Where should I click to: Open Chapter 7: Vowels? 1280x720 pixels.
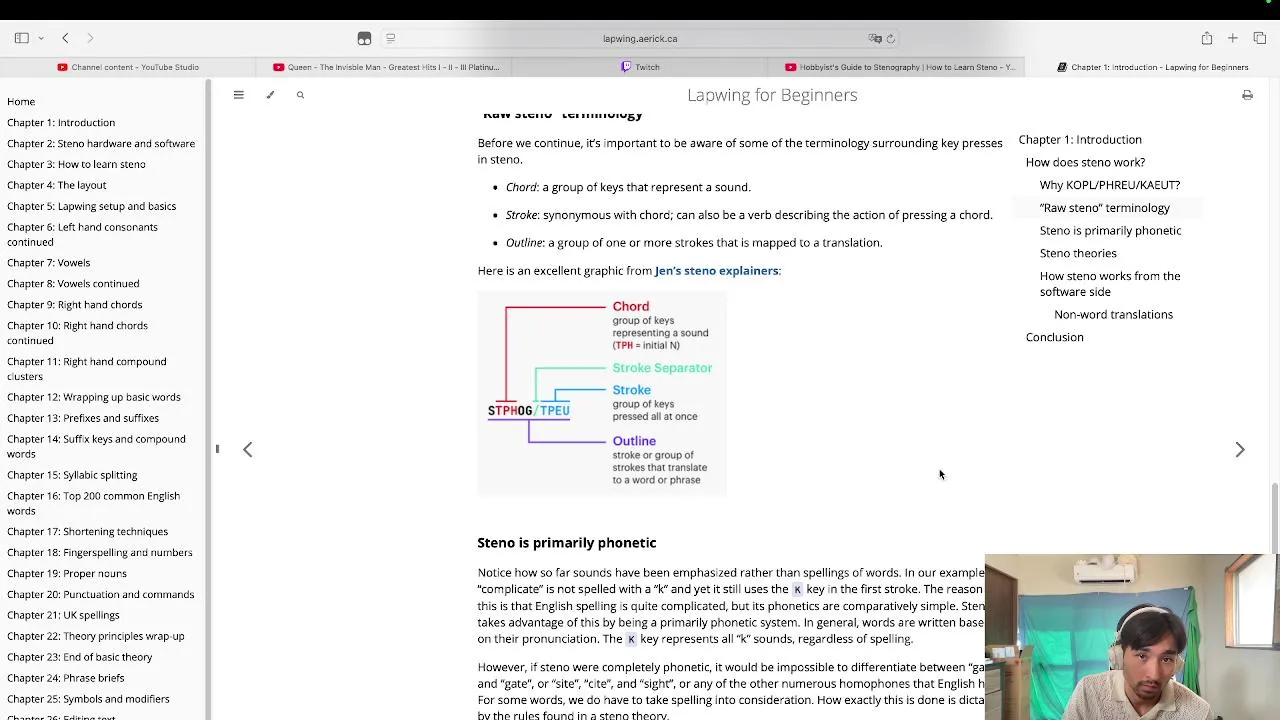[x=48, y=262]
